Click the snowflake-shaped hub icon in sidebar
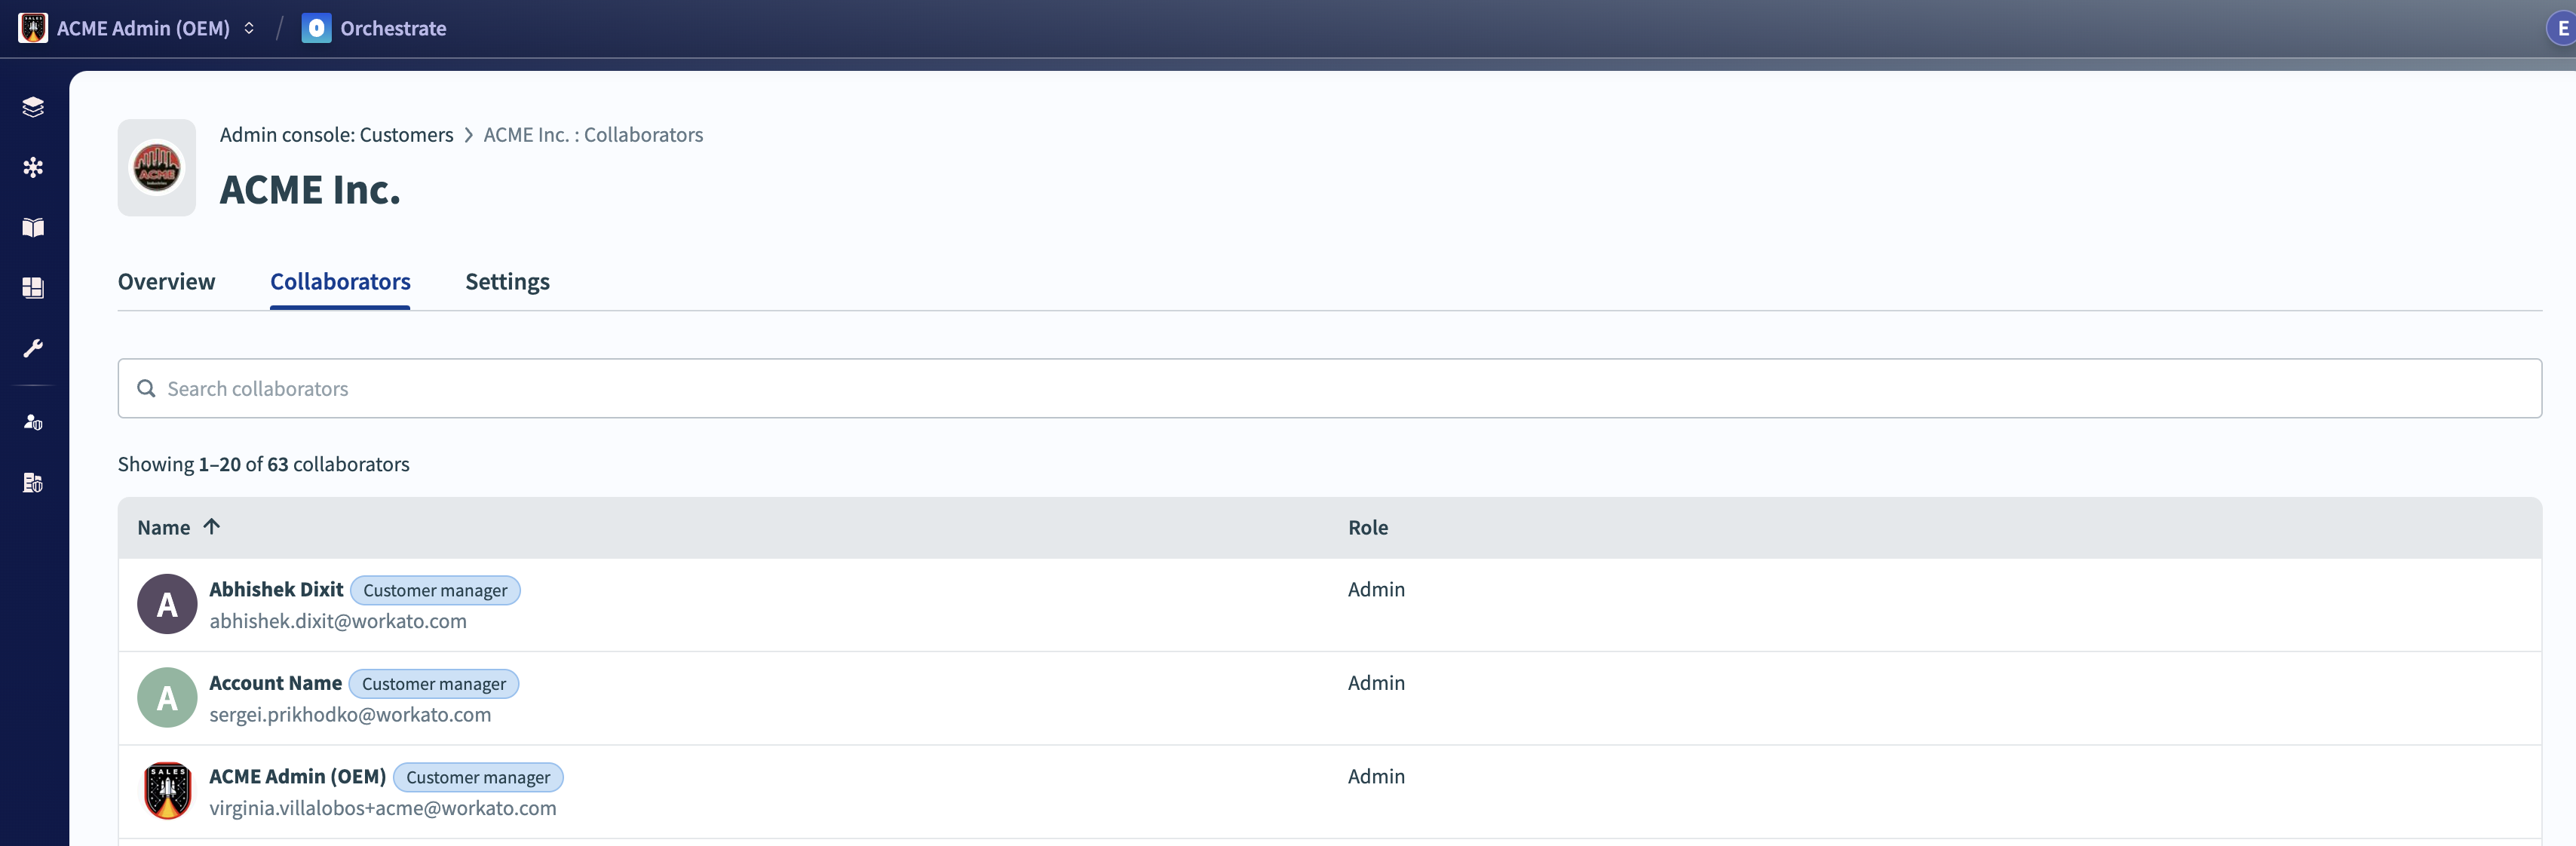The width and height of the screenshot is (2576, 846). pos(33,167)
